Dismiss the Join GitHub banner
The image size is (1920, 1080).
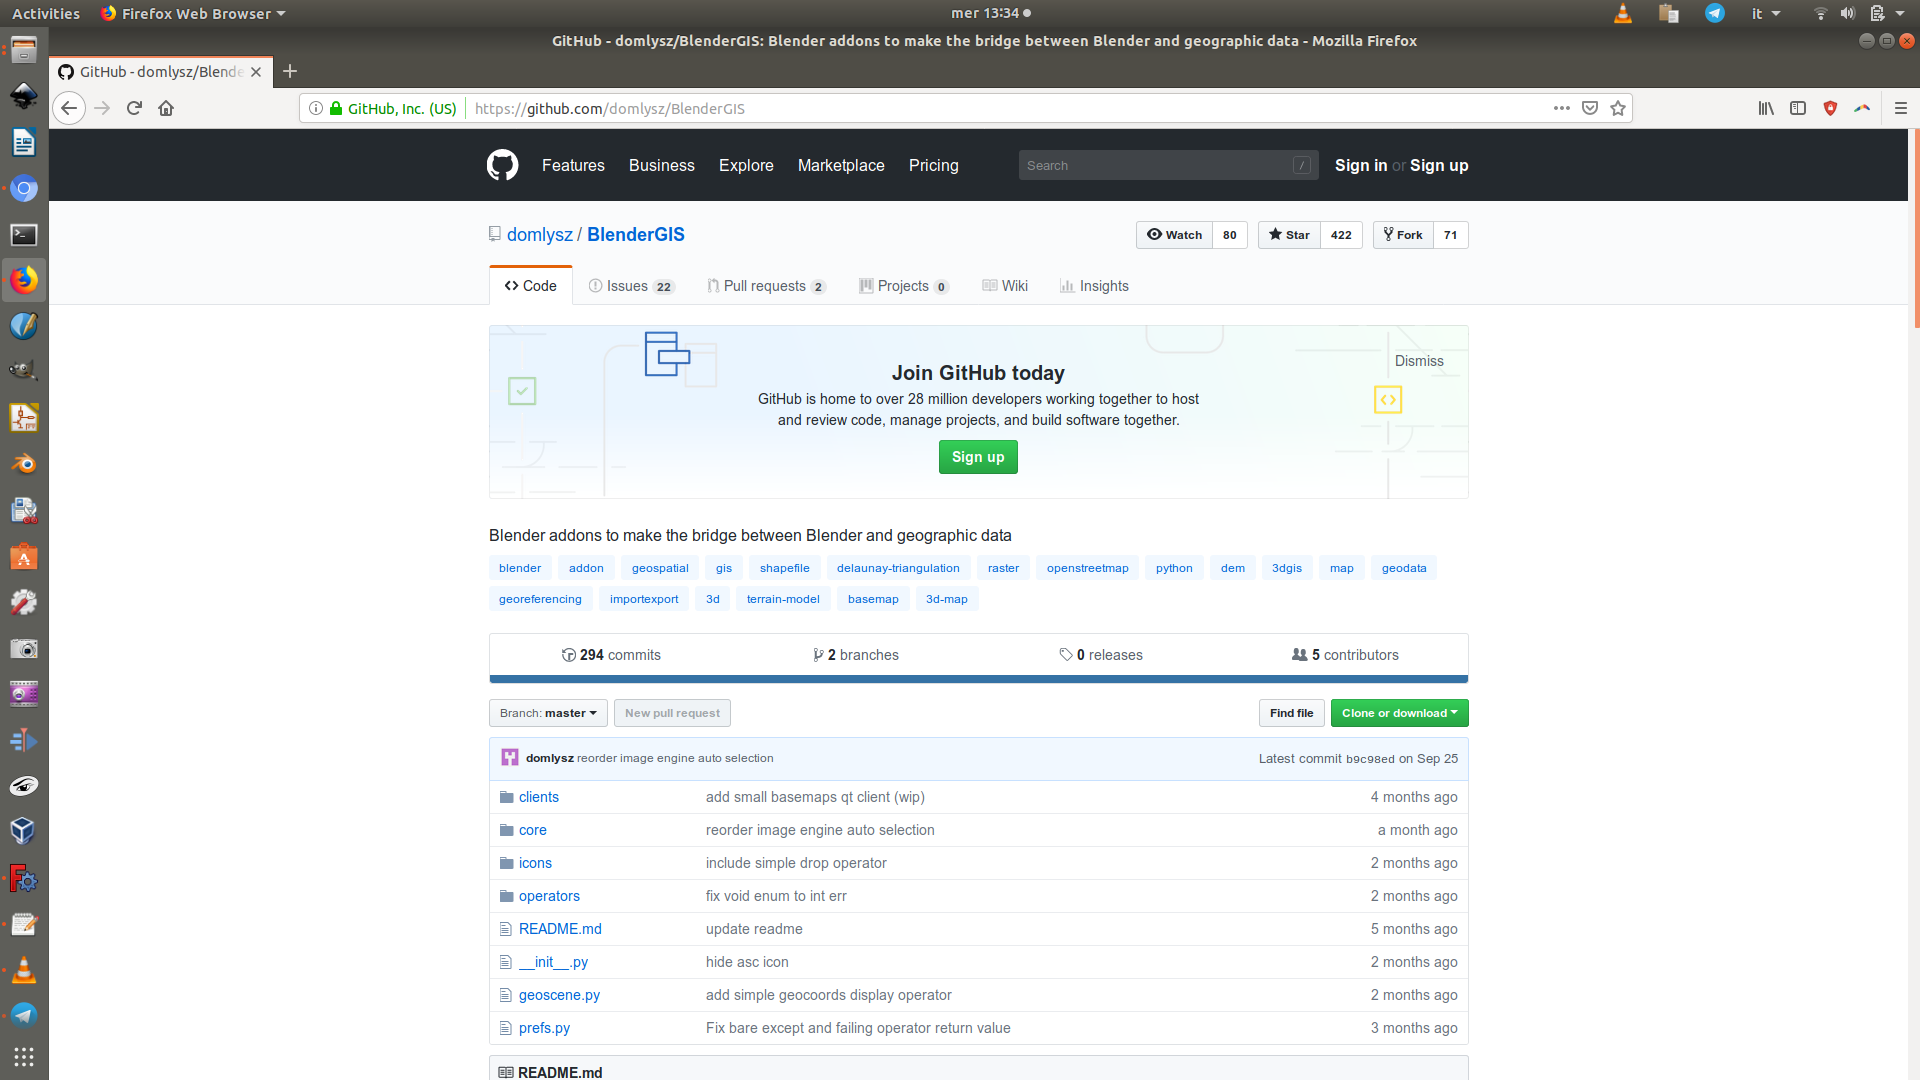(x=1419, y=361)
